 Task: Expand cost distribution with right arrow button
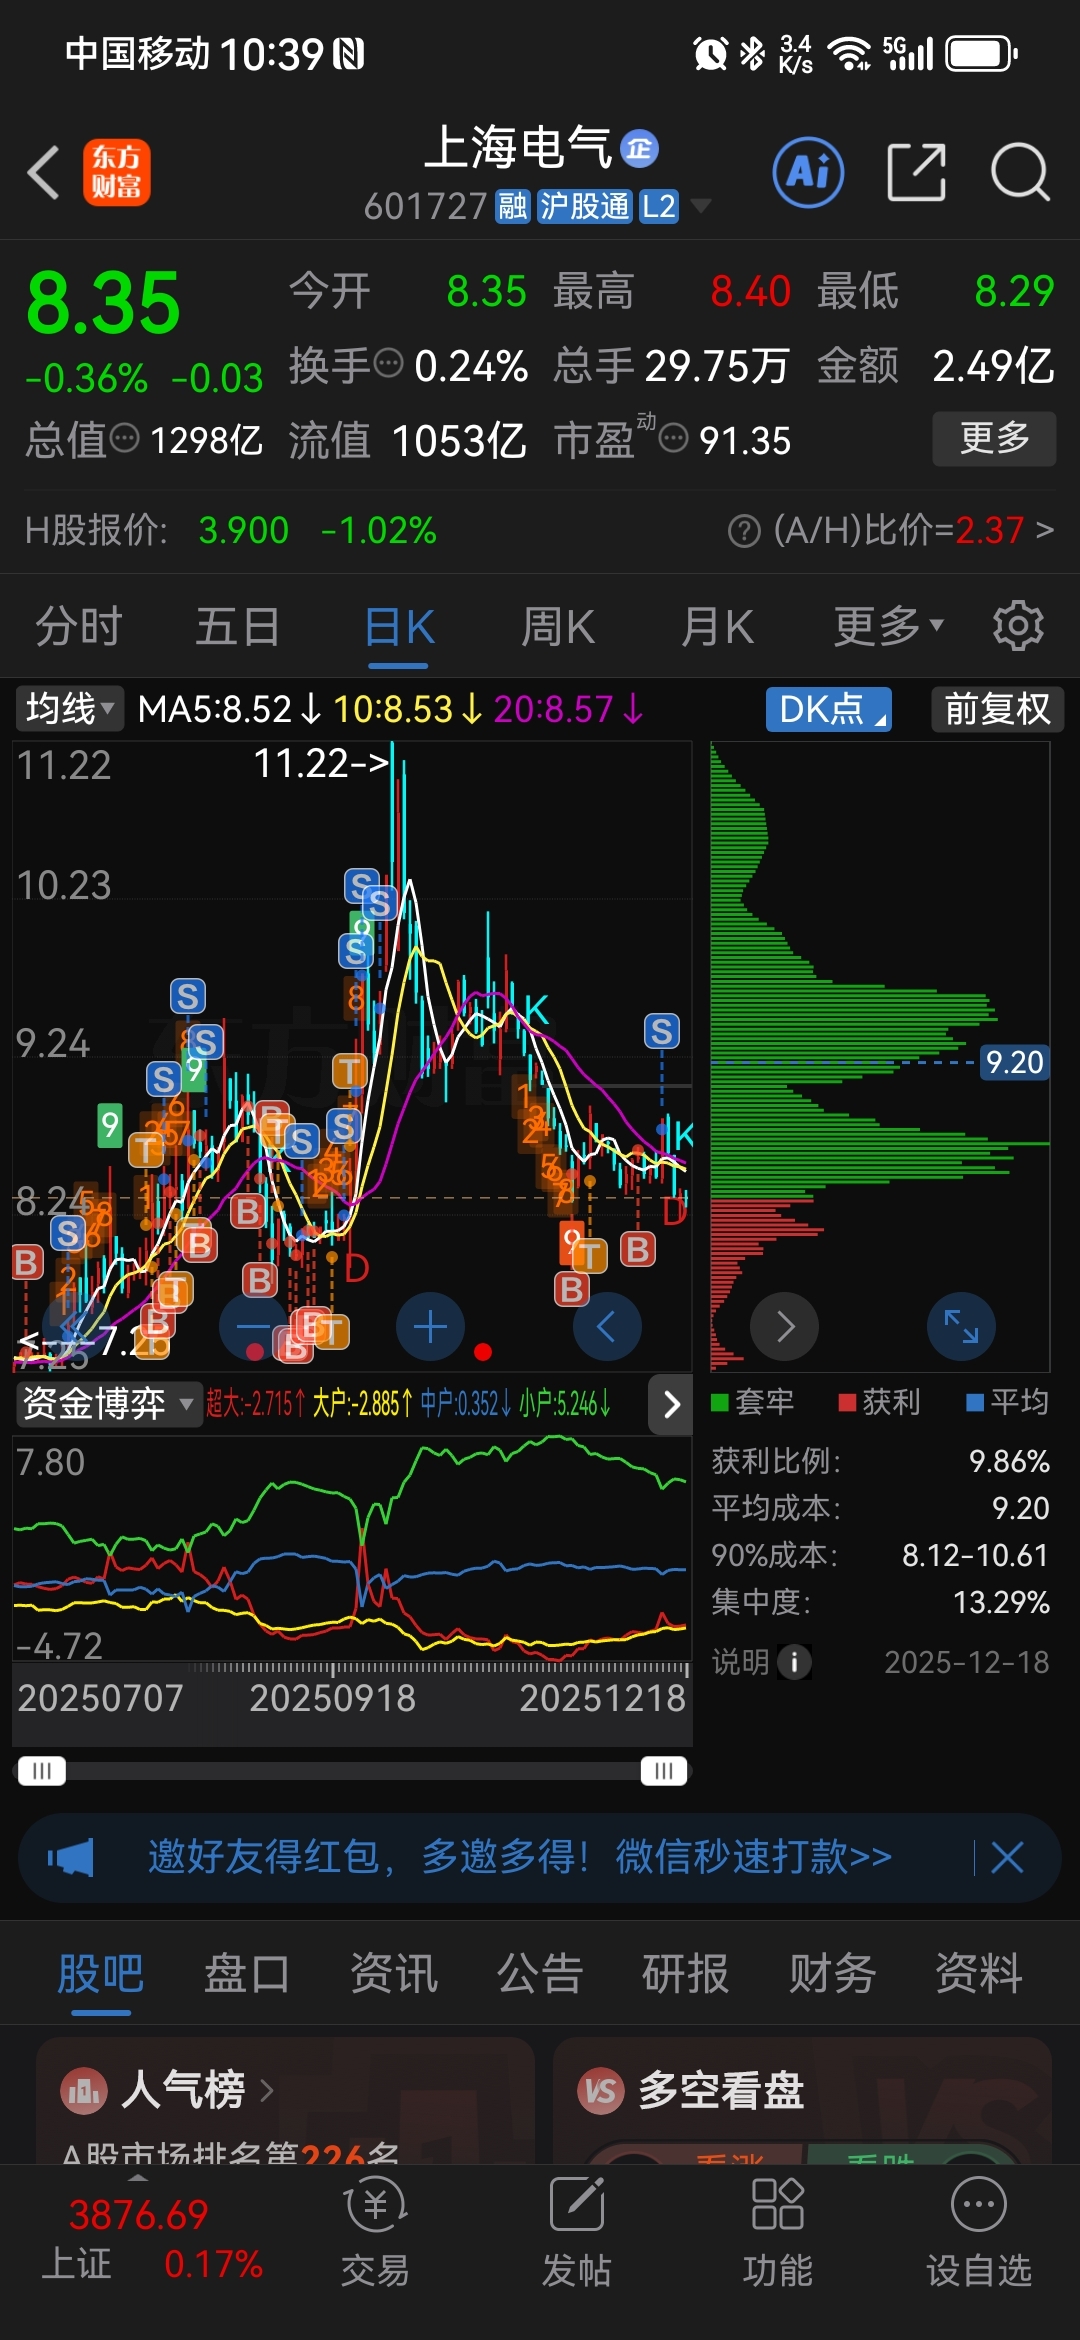pyautogui.click(x=785, y=1327)
